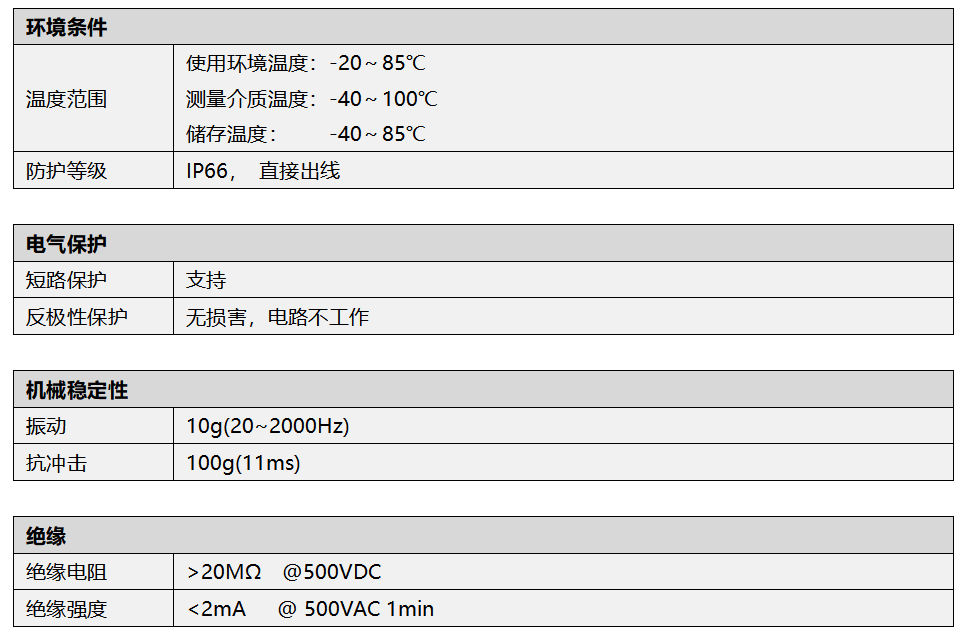Click the 储存温度 -40~85℃ line
The height and width of the screenshot is (639, 970).
[x=306, y=134]
